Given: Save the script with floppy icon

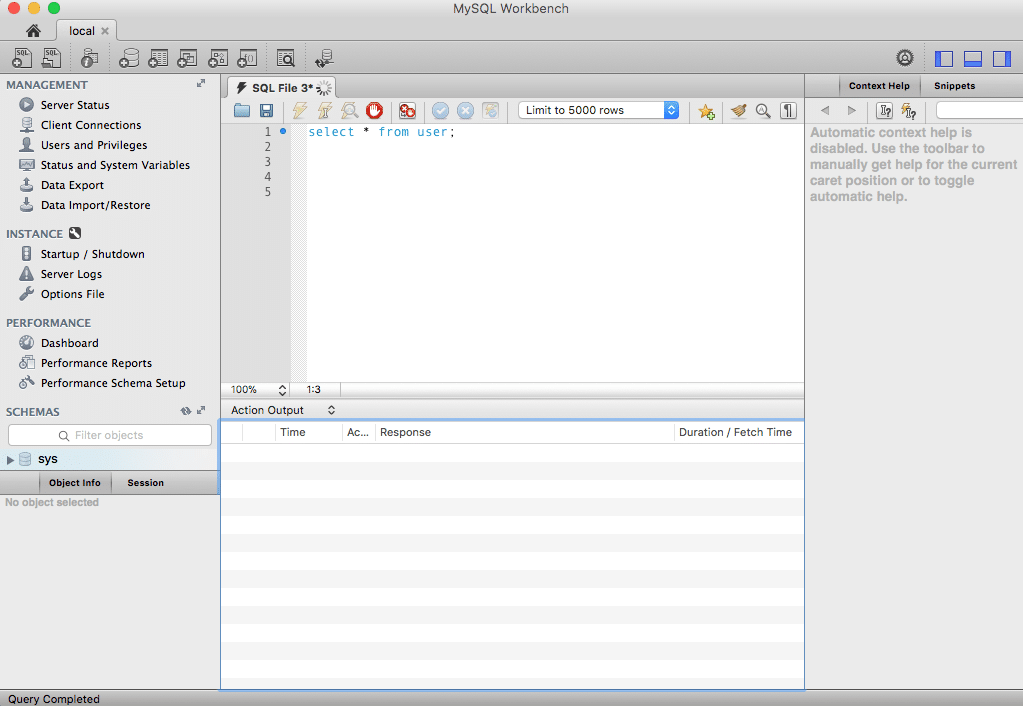Looking at the screenshot, I should [x=266, y=110].
